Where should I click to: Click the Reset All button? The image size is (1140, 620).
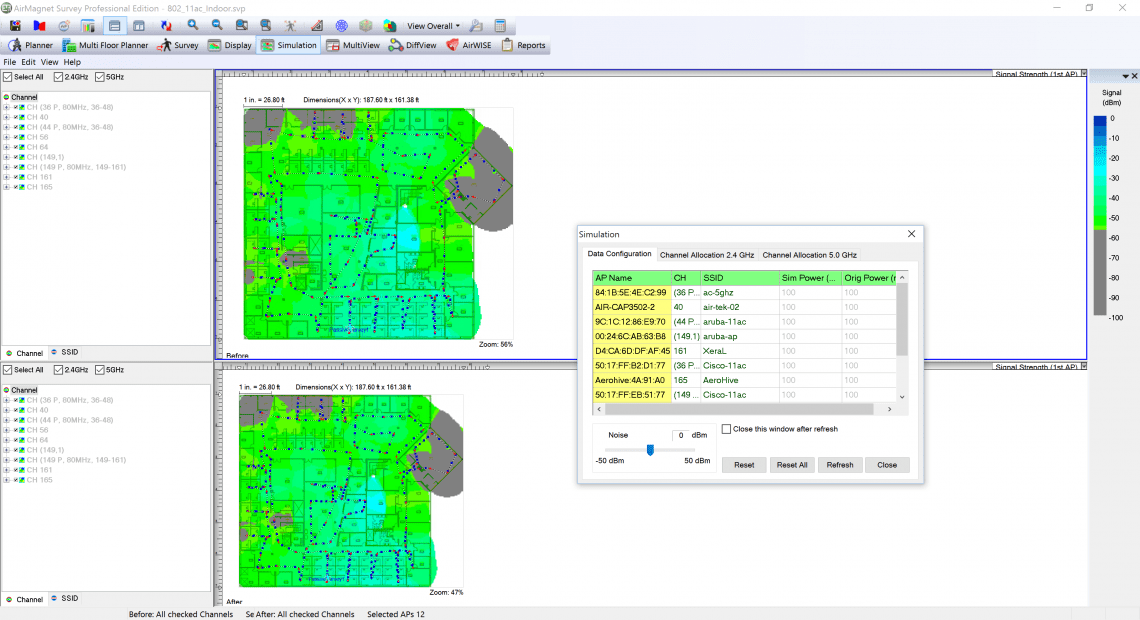791,464
